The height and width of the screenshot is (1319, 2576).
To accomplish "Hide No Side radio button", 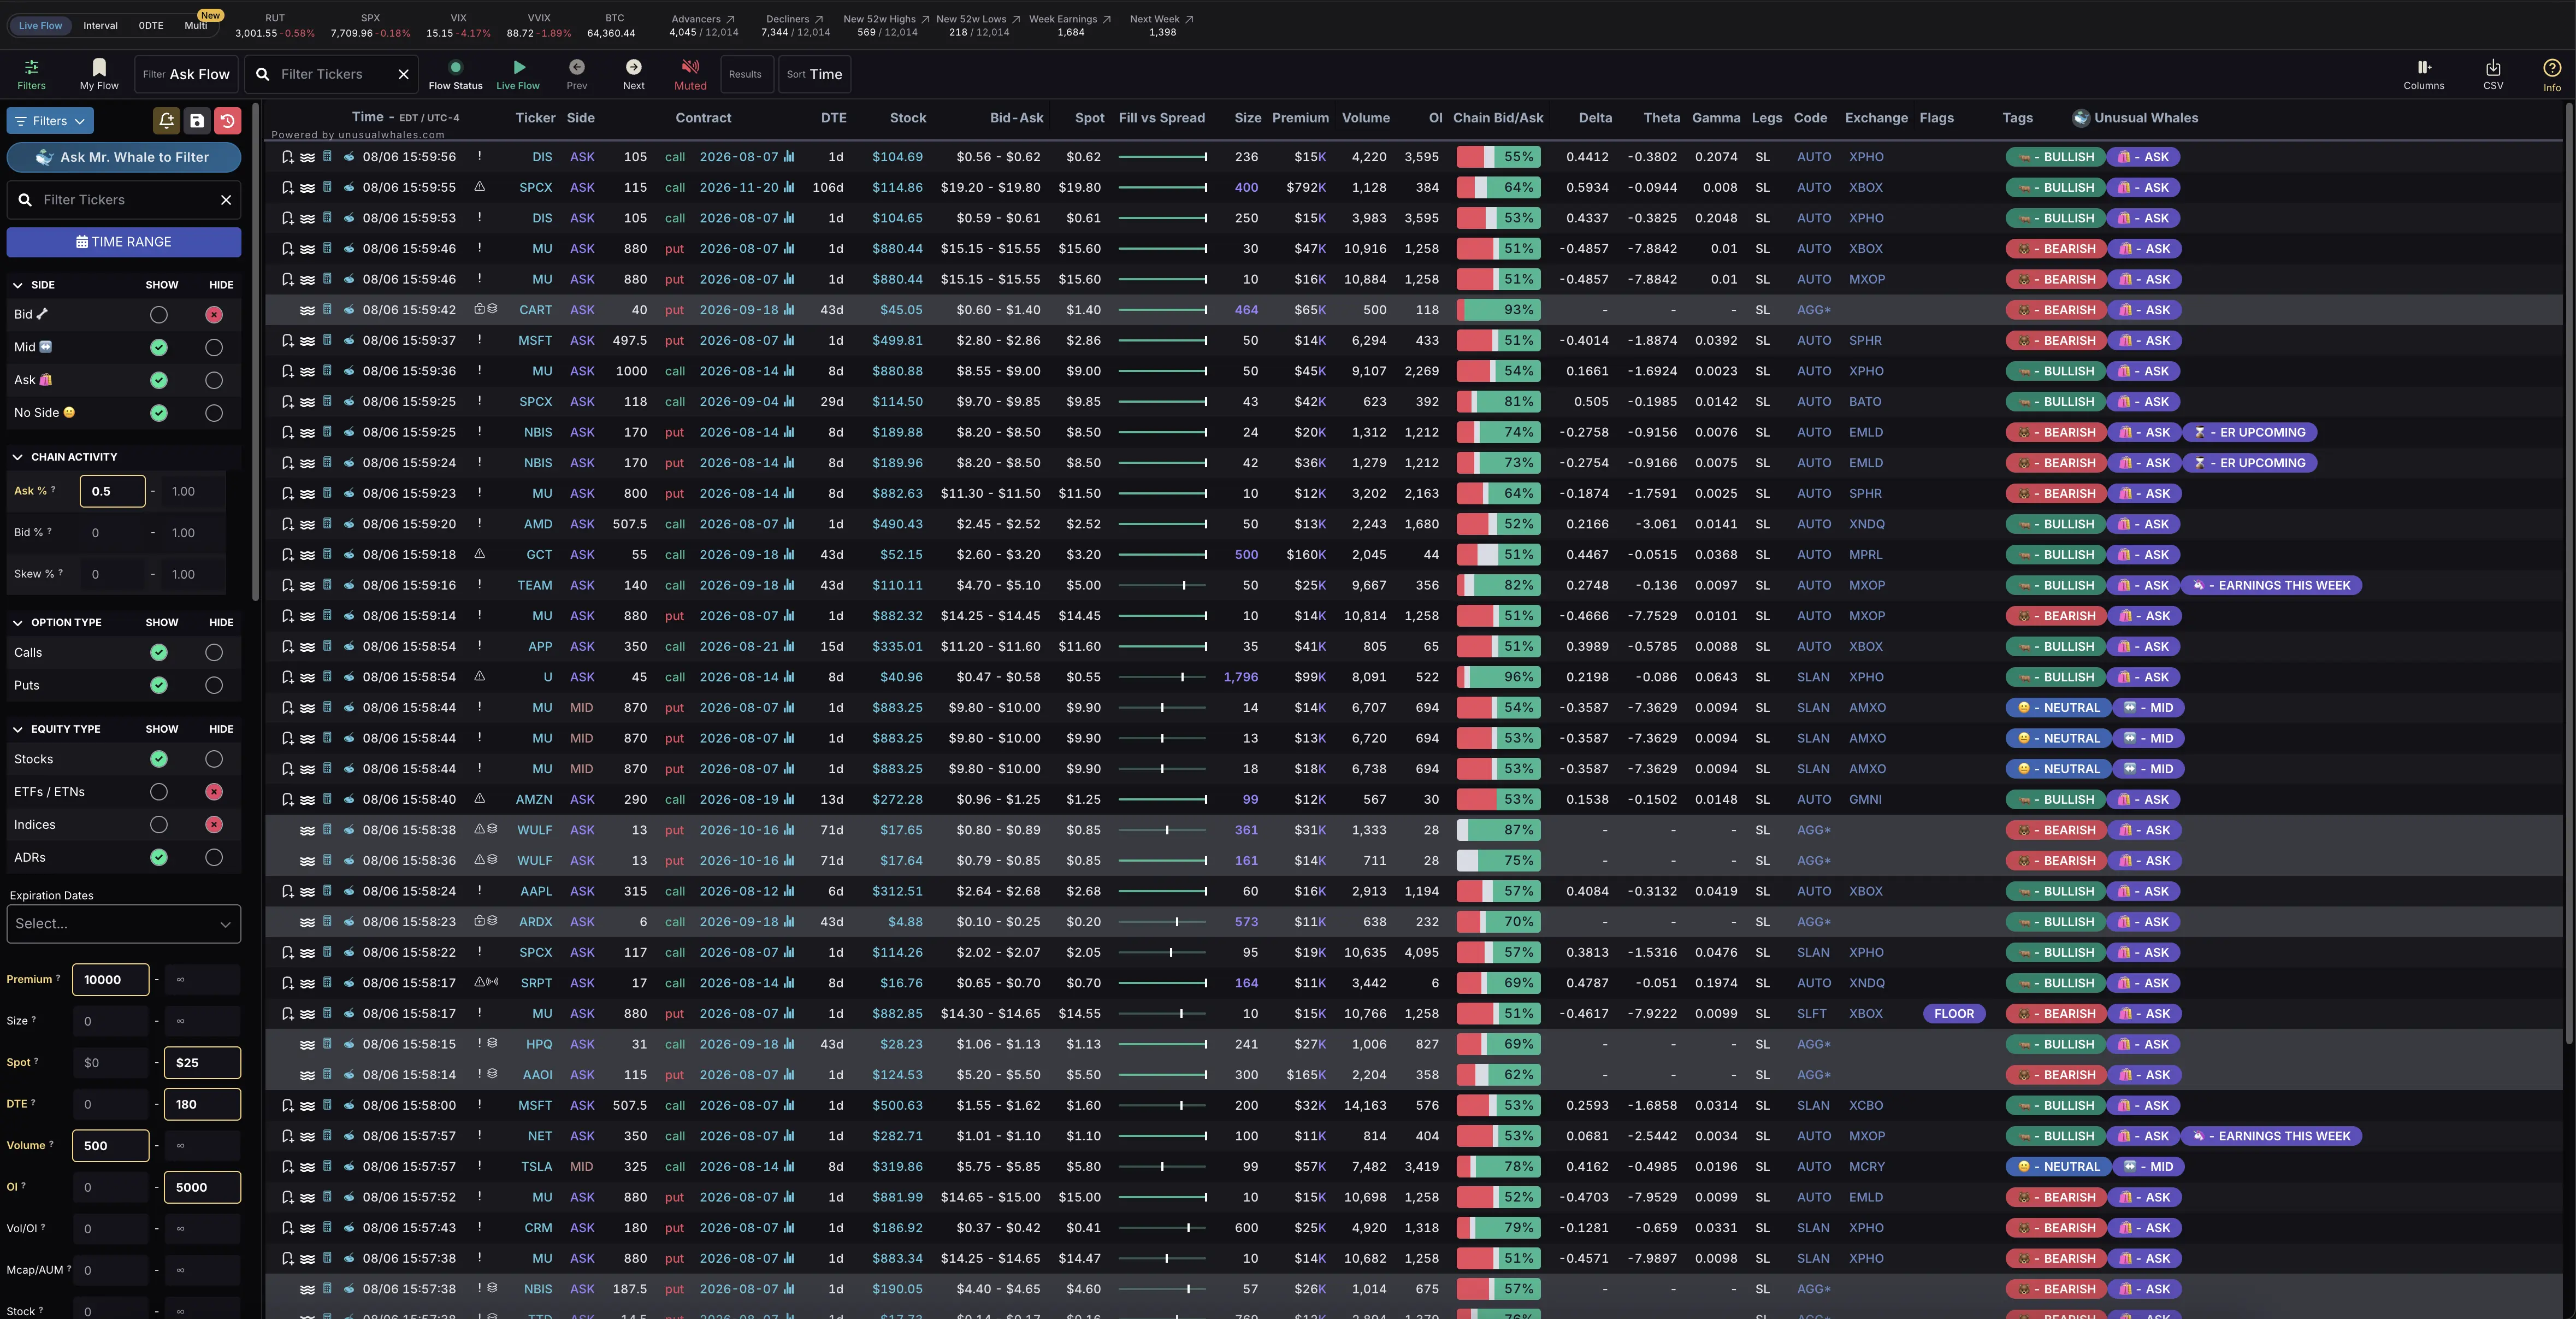I will coord(213,413).
